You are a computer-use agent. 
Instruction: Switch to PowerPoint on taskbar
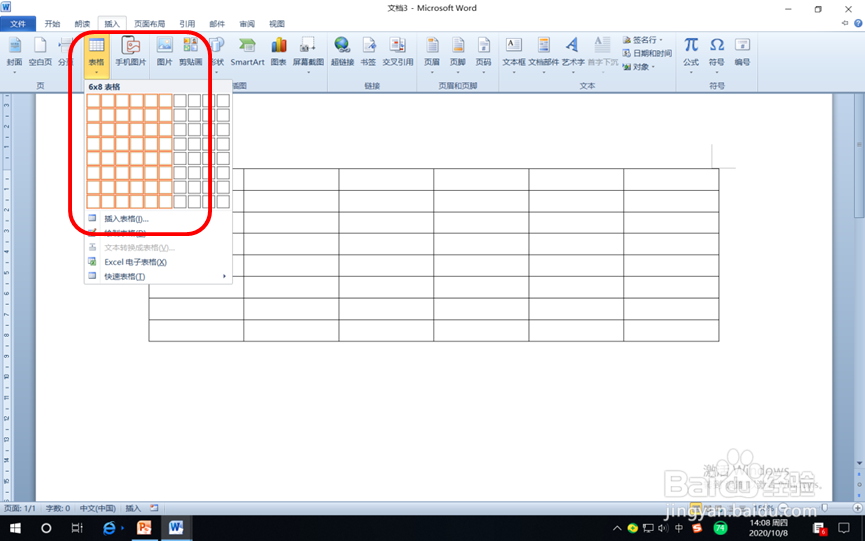tap(144, 528)
